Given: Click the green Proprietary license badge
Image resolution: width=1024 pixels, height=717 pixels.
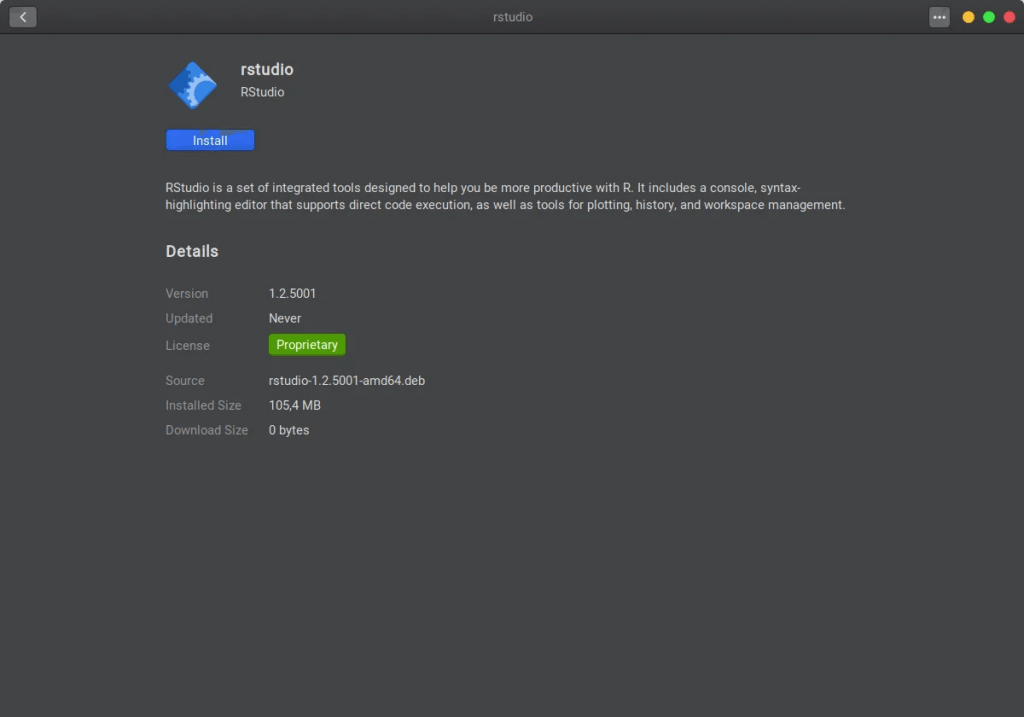Looking at the screenshot, I should [x=307, y=345].
